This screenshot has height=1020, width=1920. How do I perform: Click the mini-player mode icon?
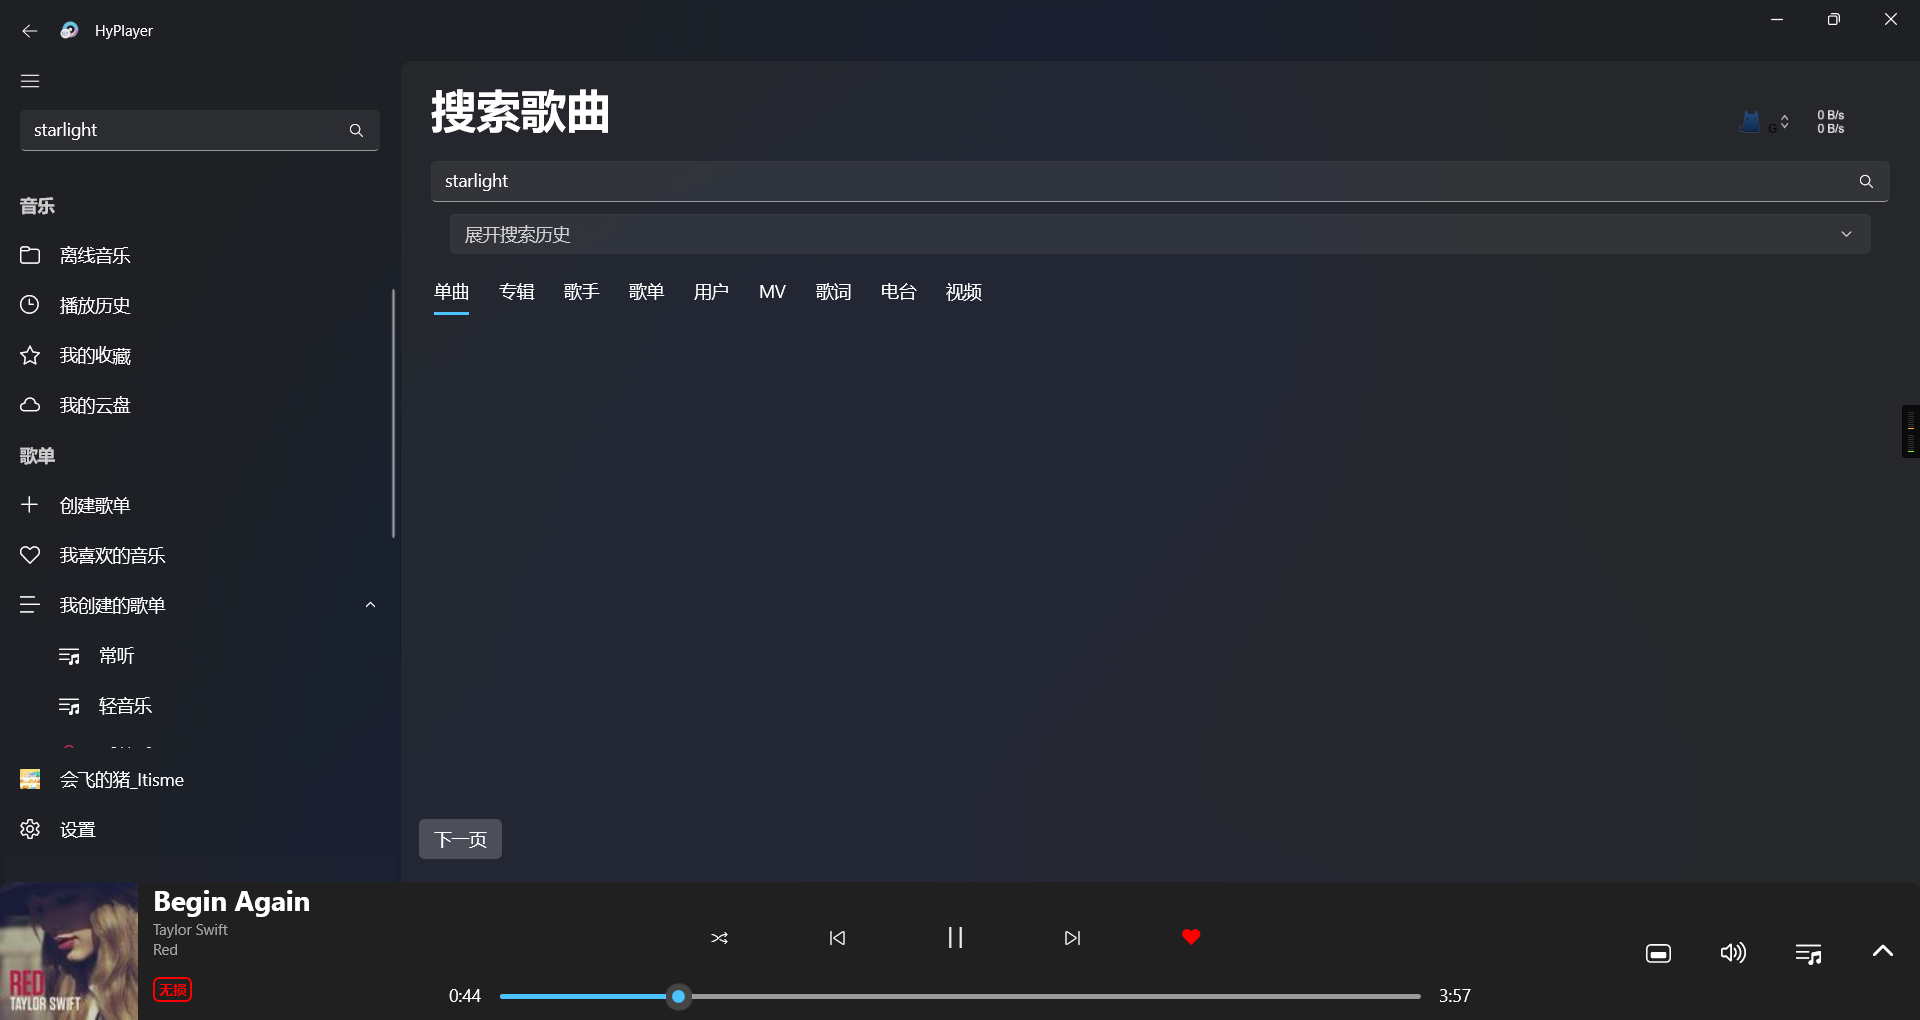point(1657,952)
